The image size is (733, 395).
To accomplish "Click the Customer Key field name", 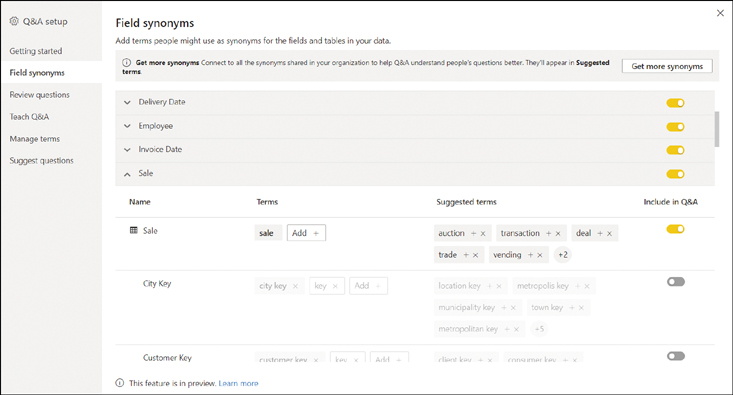I will (167, 358).
